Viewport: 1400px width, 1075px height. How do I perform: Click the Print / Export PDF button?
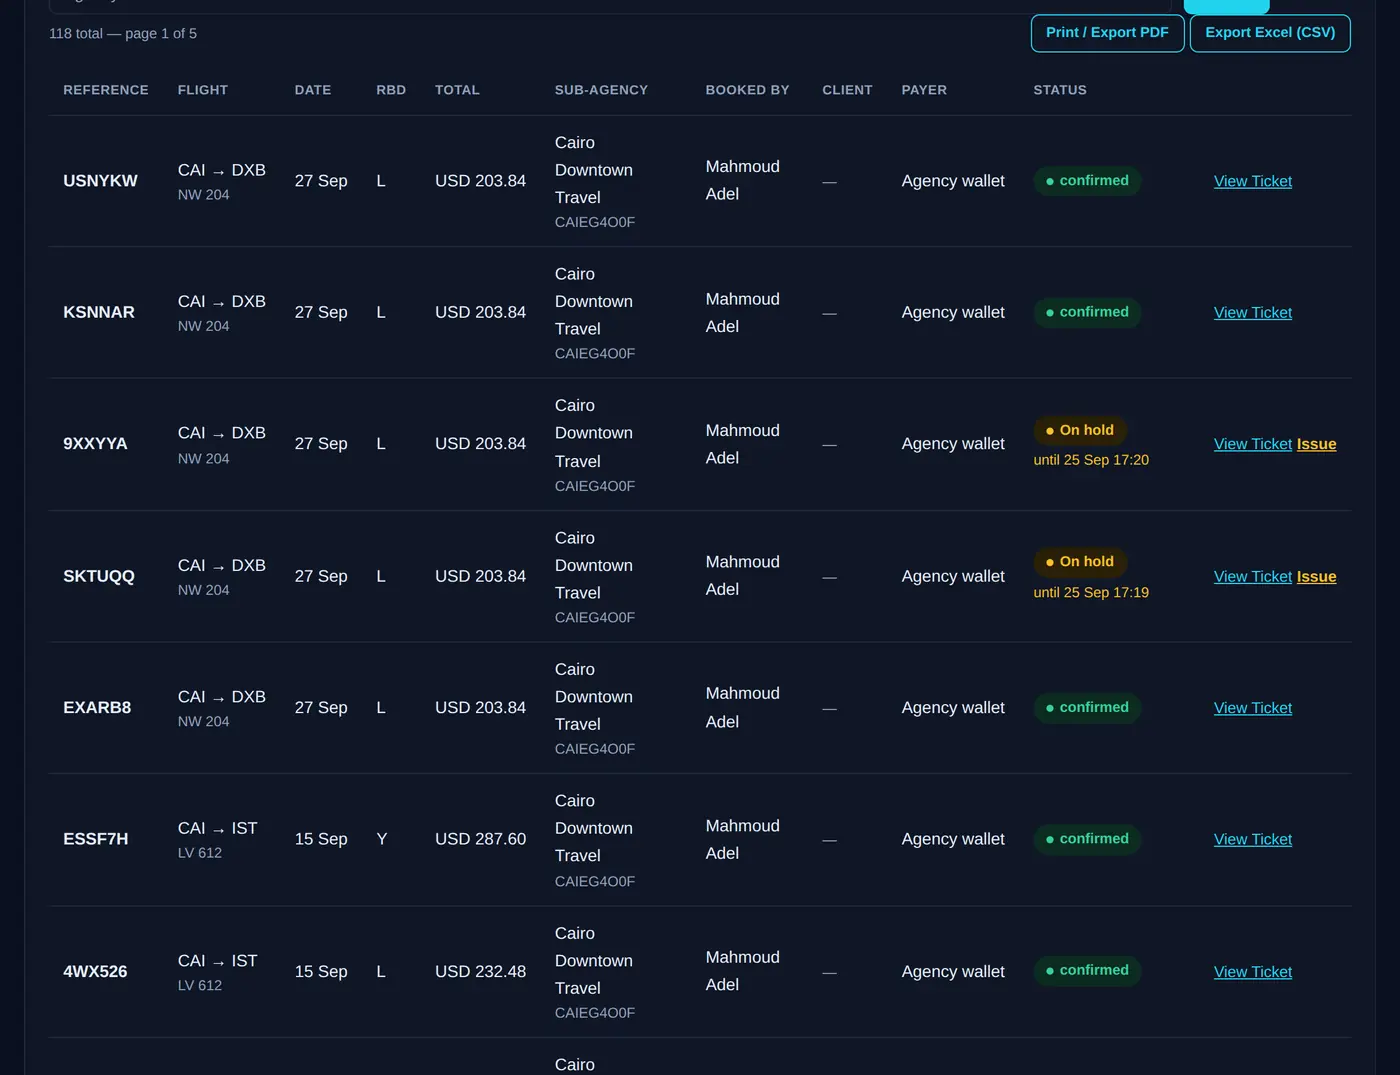1107,33
